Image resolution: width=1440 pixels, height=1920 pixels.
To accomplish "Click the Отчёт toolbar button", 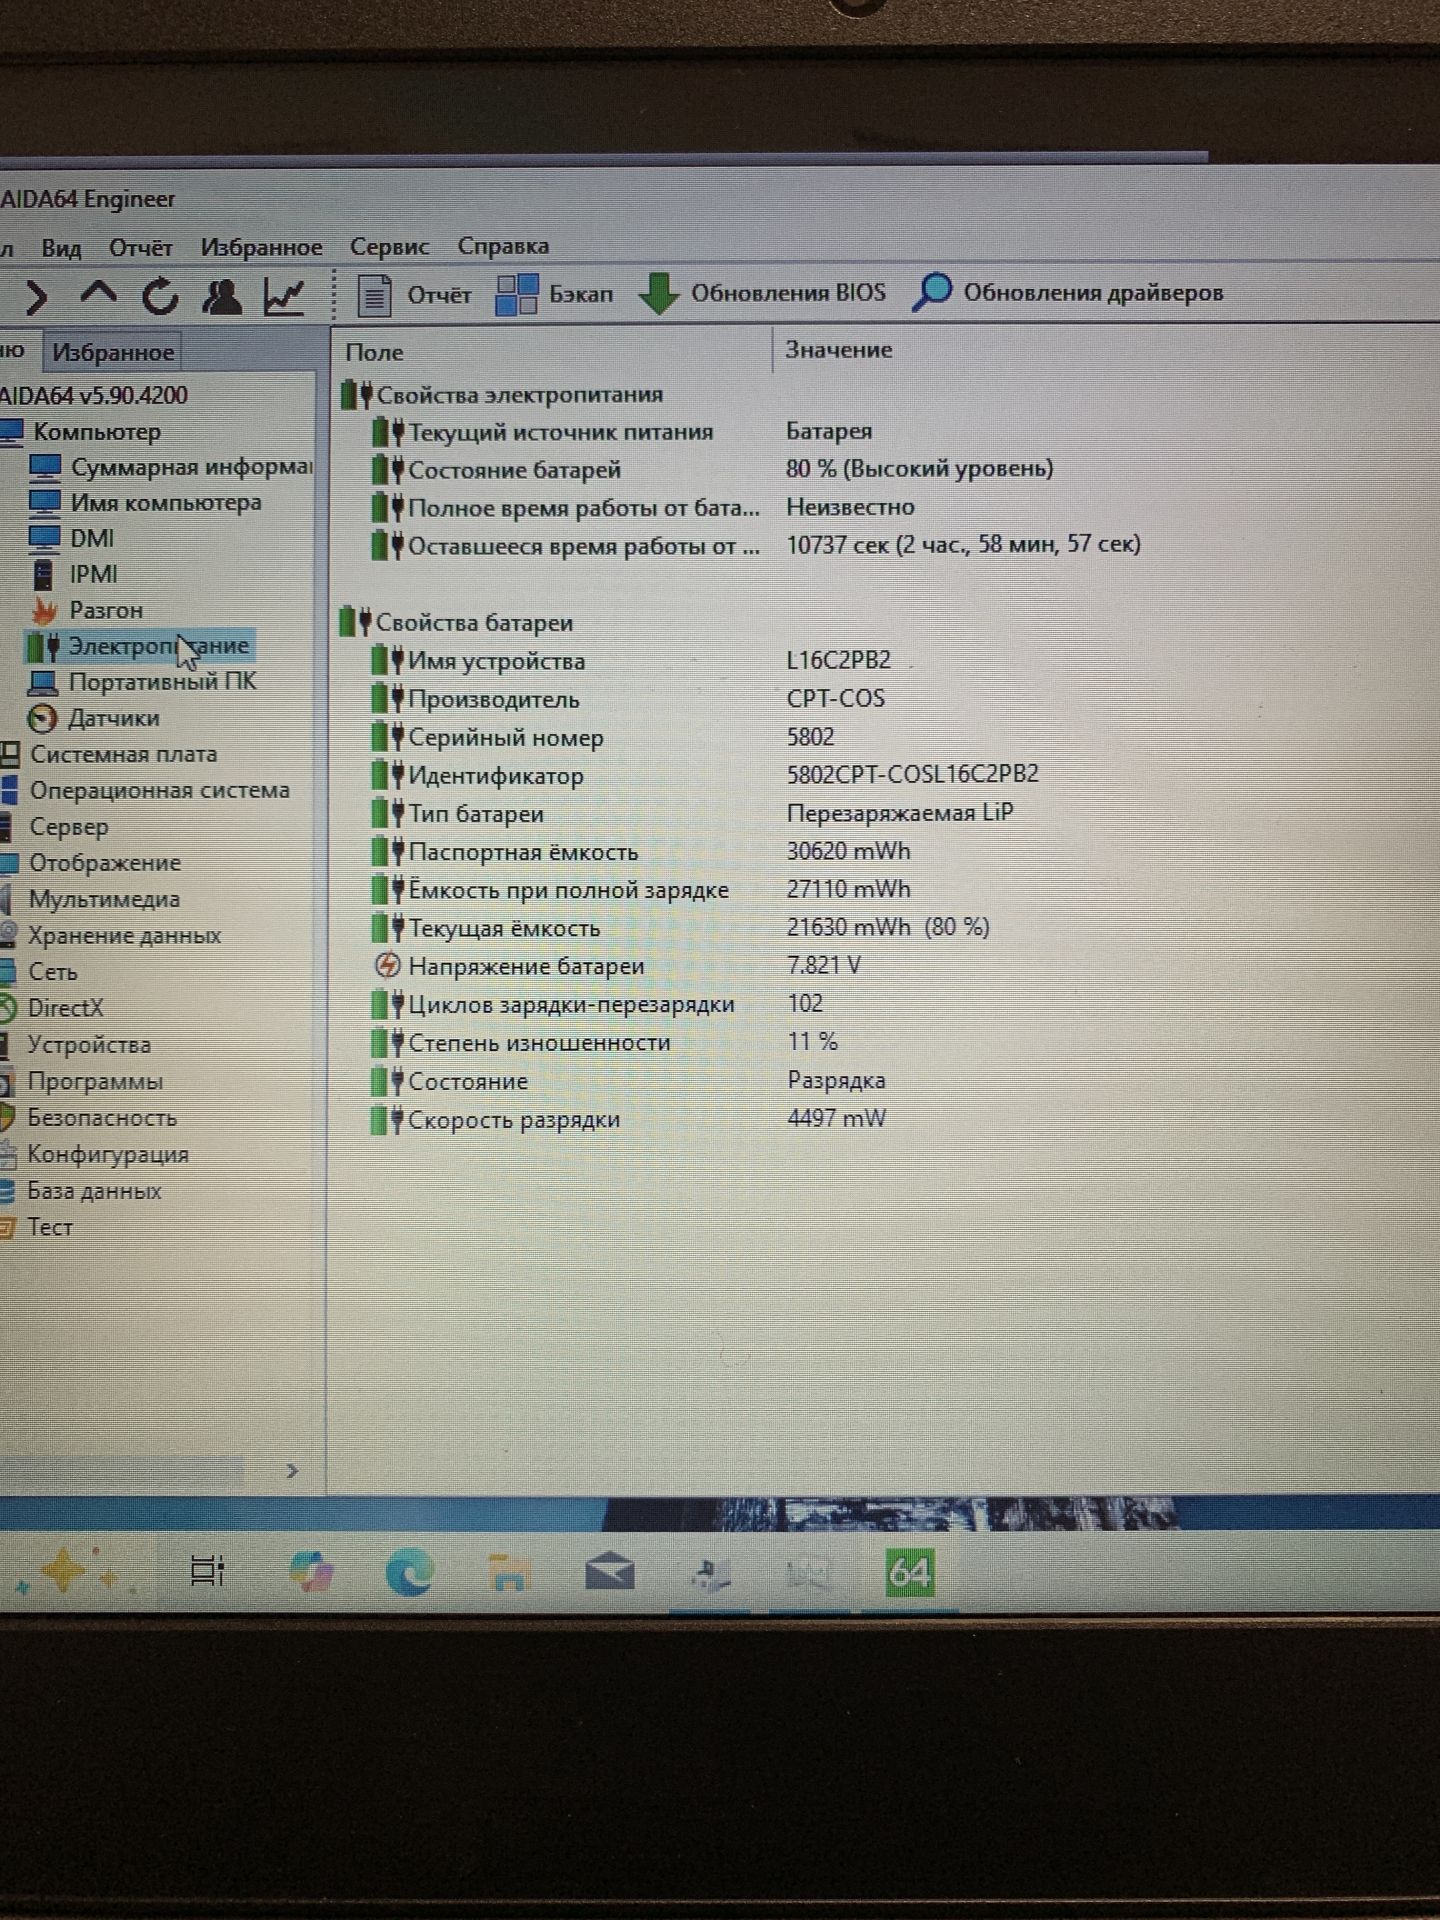I will tap(414, 295).
